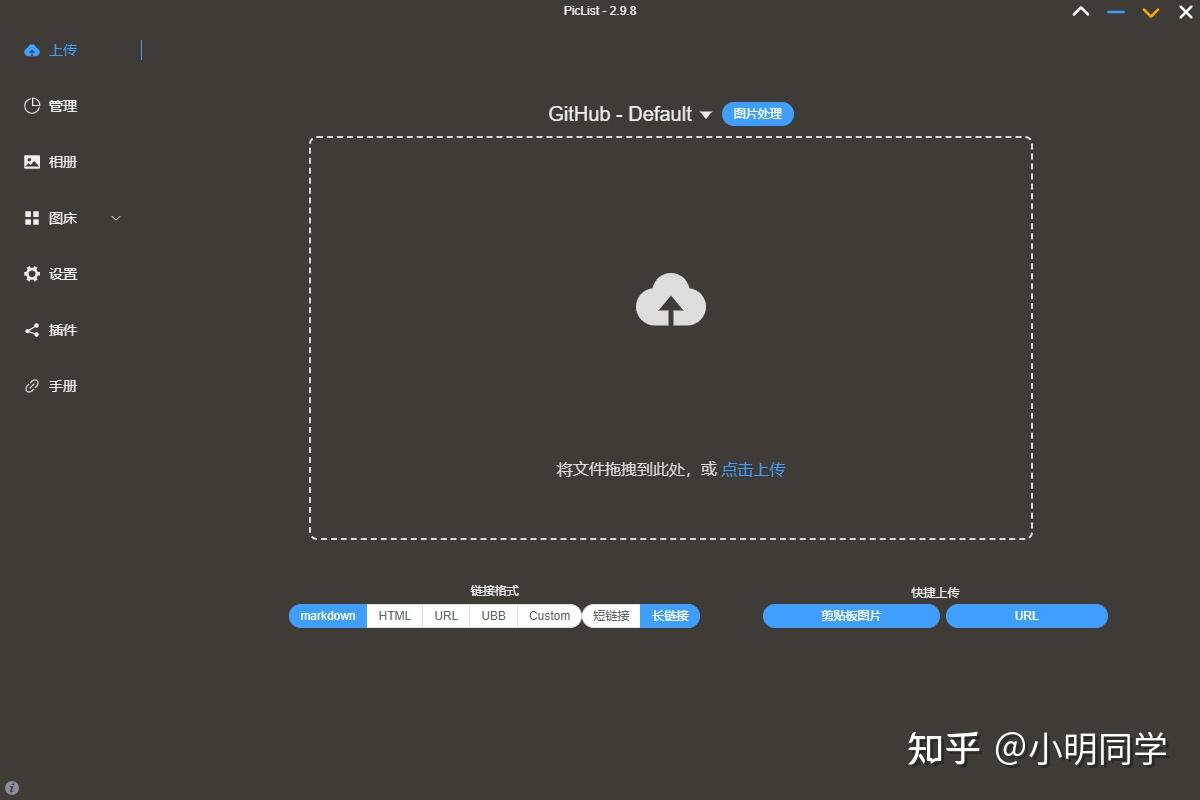Open the 管理 management panel

60,105
